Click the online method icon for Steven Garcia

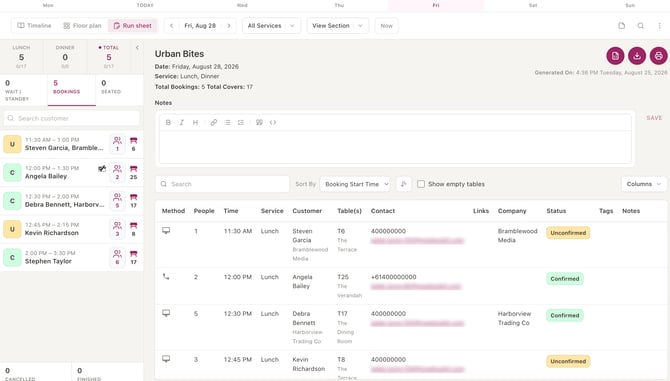pos(166,231)
